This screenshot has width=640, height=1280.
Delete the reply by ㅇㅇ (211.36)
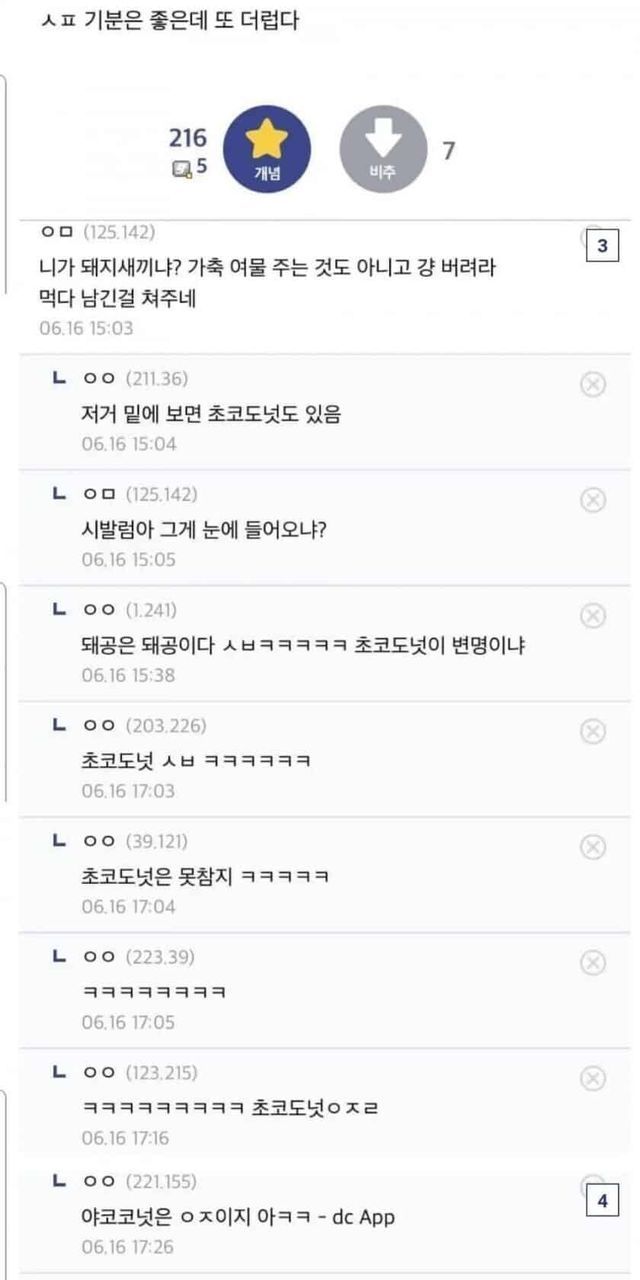coord(593,384)
